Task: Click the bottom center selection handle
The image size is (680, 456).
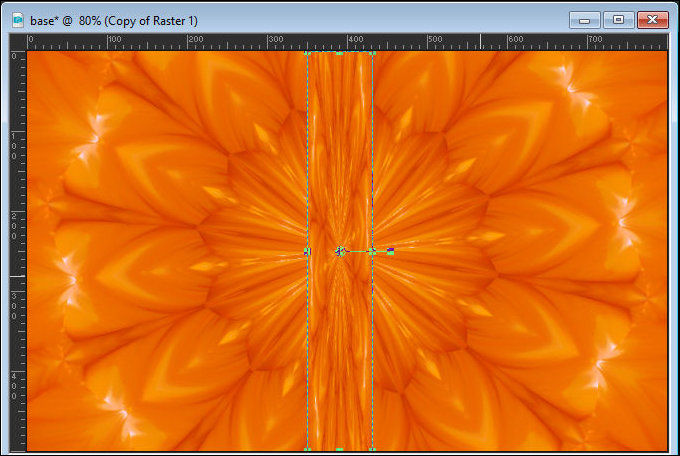Action: tap(340, 450)
